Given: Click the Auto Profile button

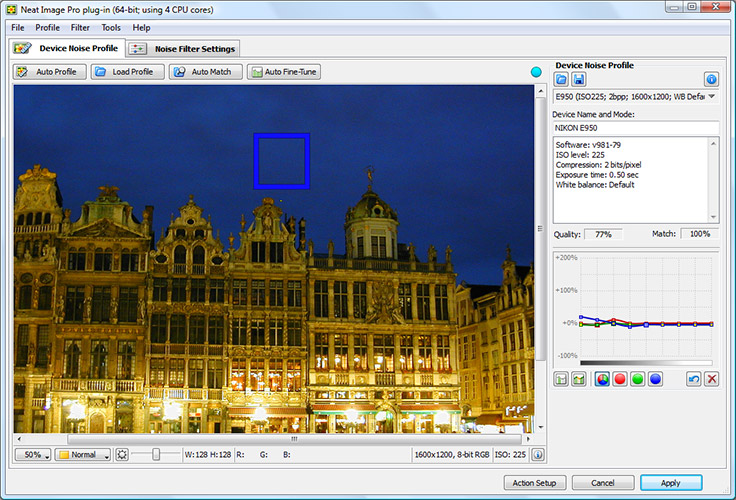Looking at the screenshot, I should 50,72.
